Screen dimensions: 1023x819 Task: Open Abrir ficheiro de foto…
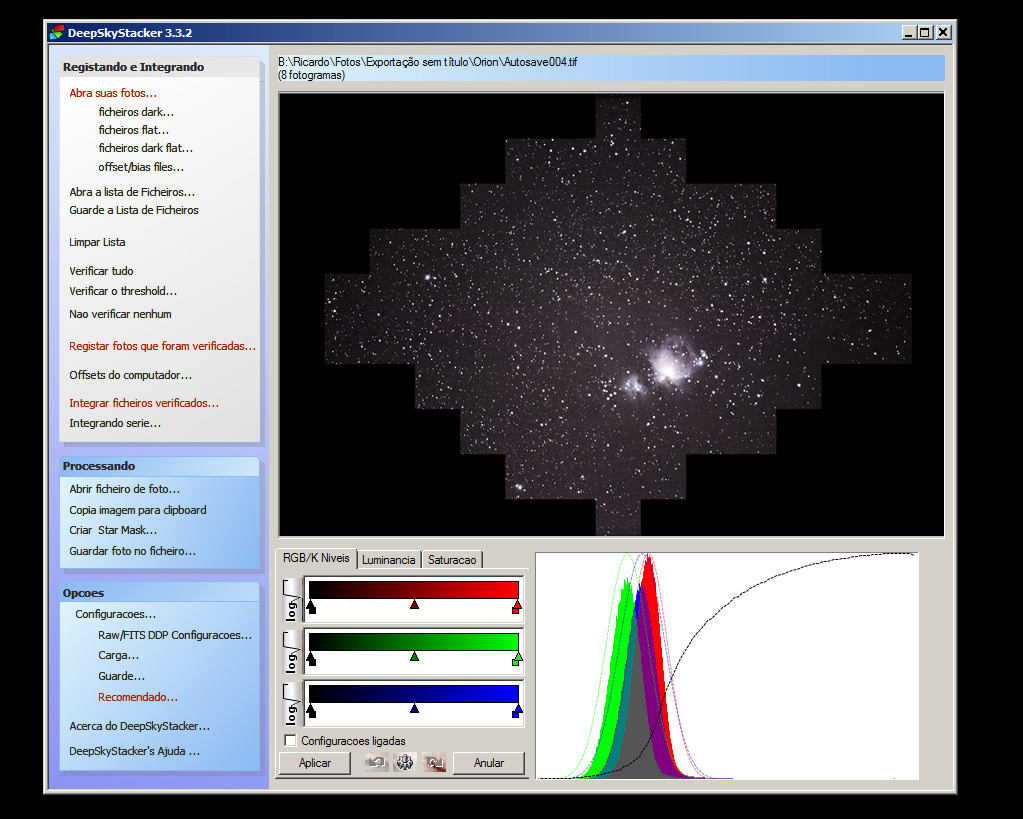pyautogui.click(x=125, y=489)
